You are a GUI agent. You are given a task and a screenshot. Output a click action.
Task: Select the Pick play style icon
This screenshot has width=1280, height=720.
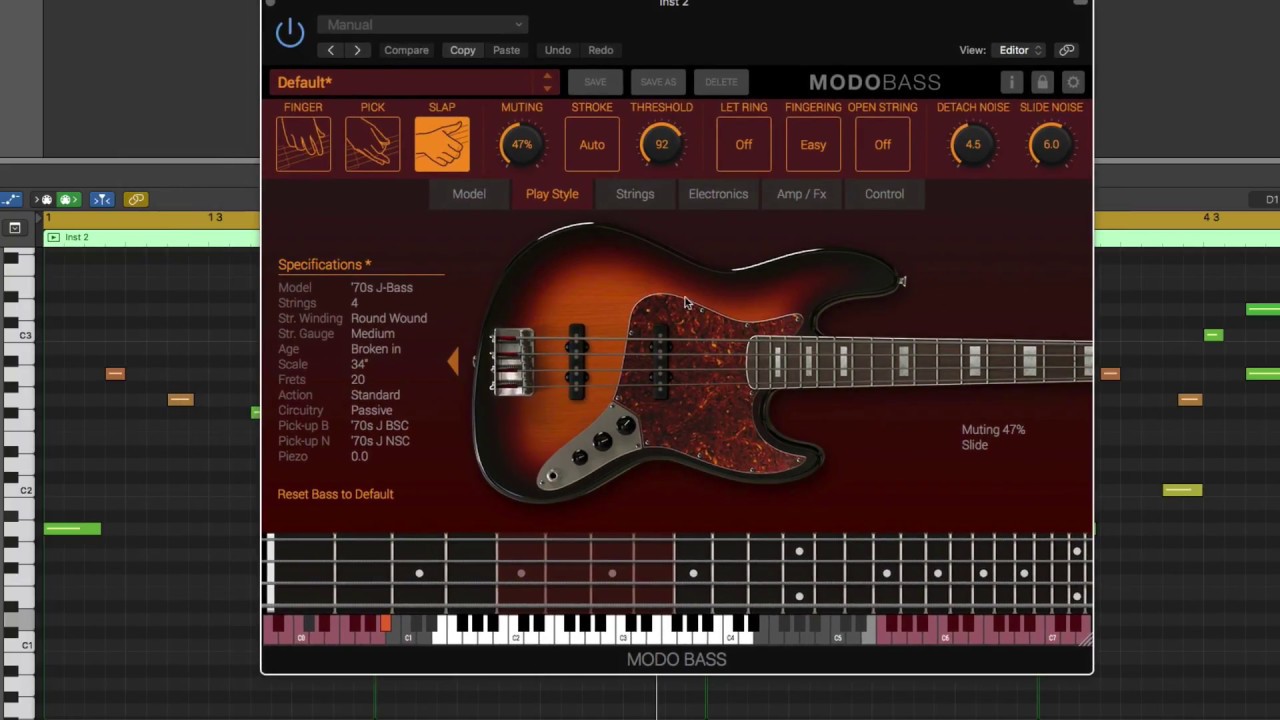pos(372,144)
